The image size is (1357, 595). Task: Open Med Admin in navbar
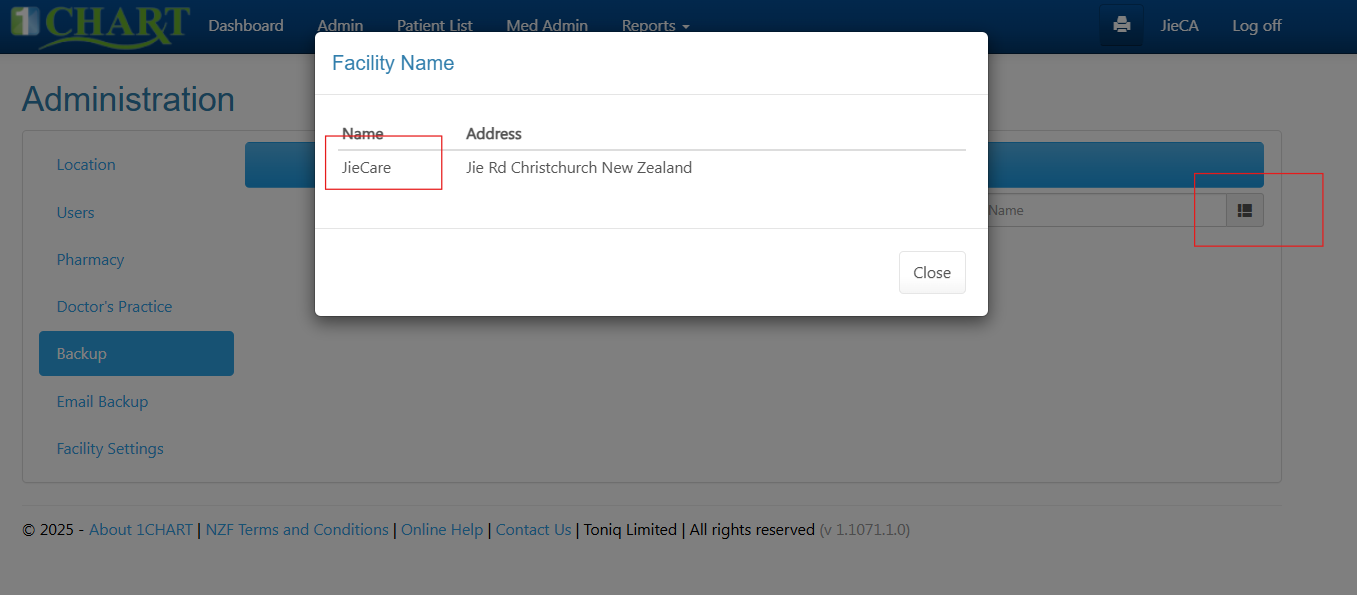(x=547, y=26)
